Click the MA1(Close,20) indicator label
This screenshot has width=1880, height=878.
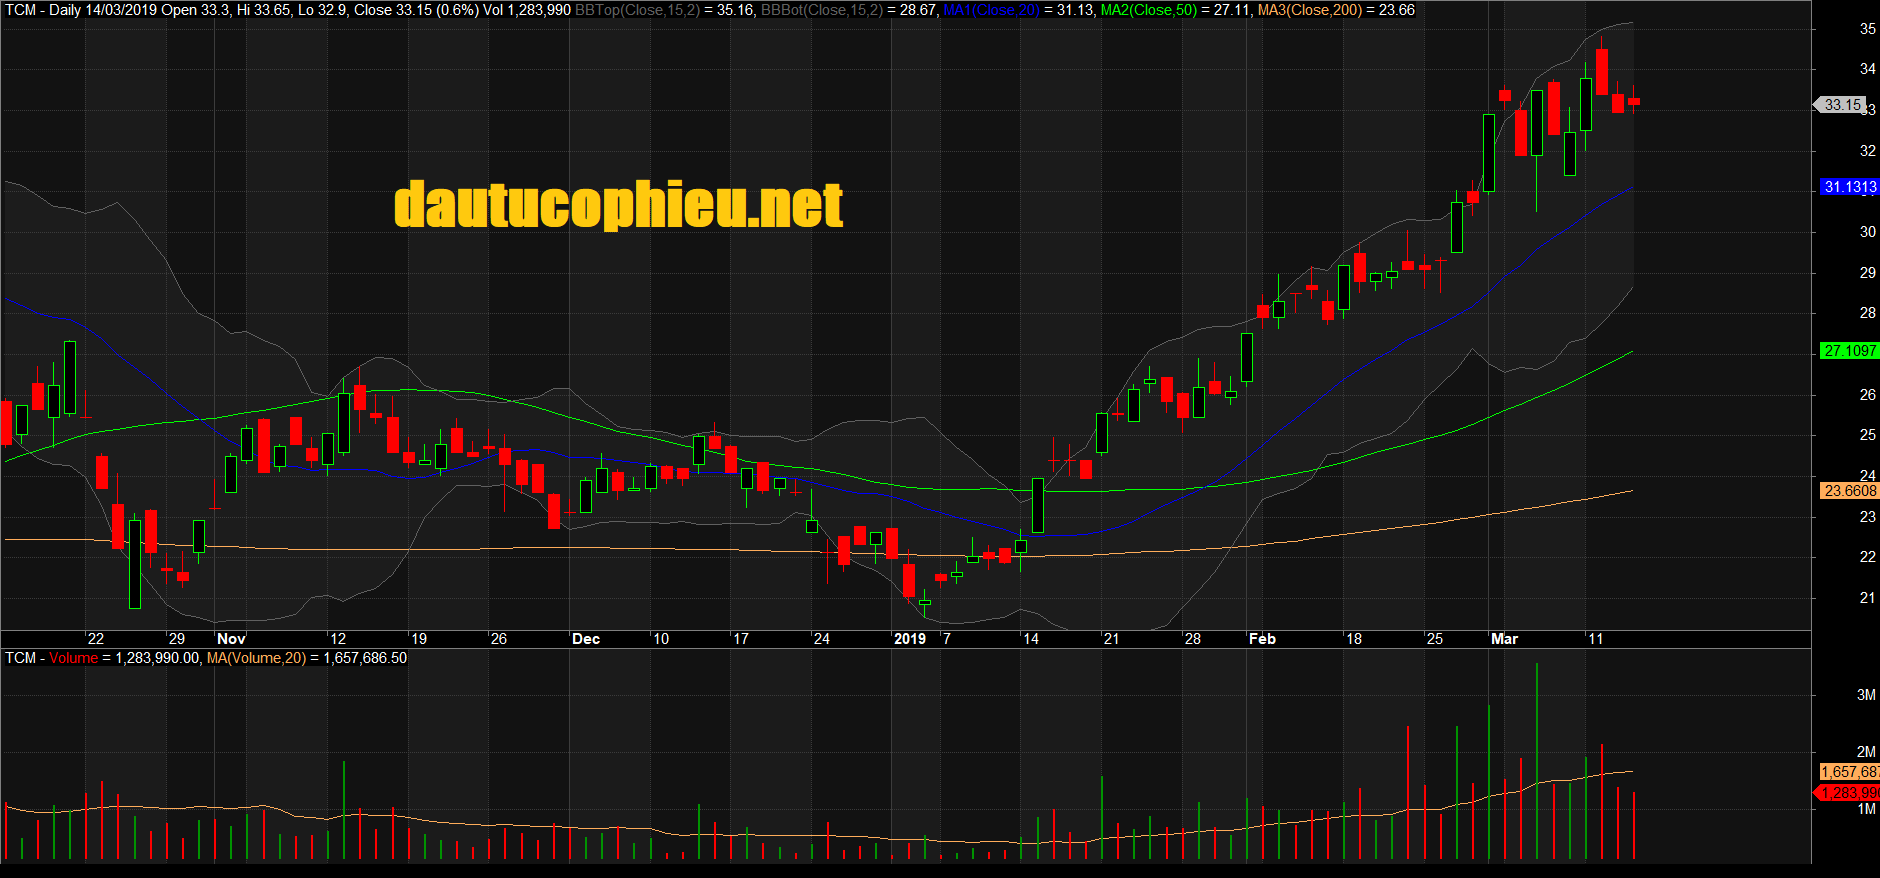[x=991, y=10]
